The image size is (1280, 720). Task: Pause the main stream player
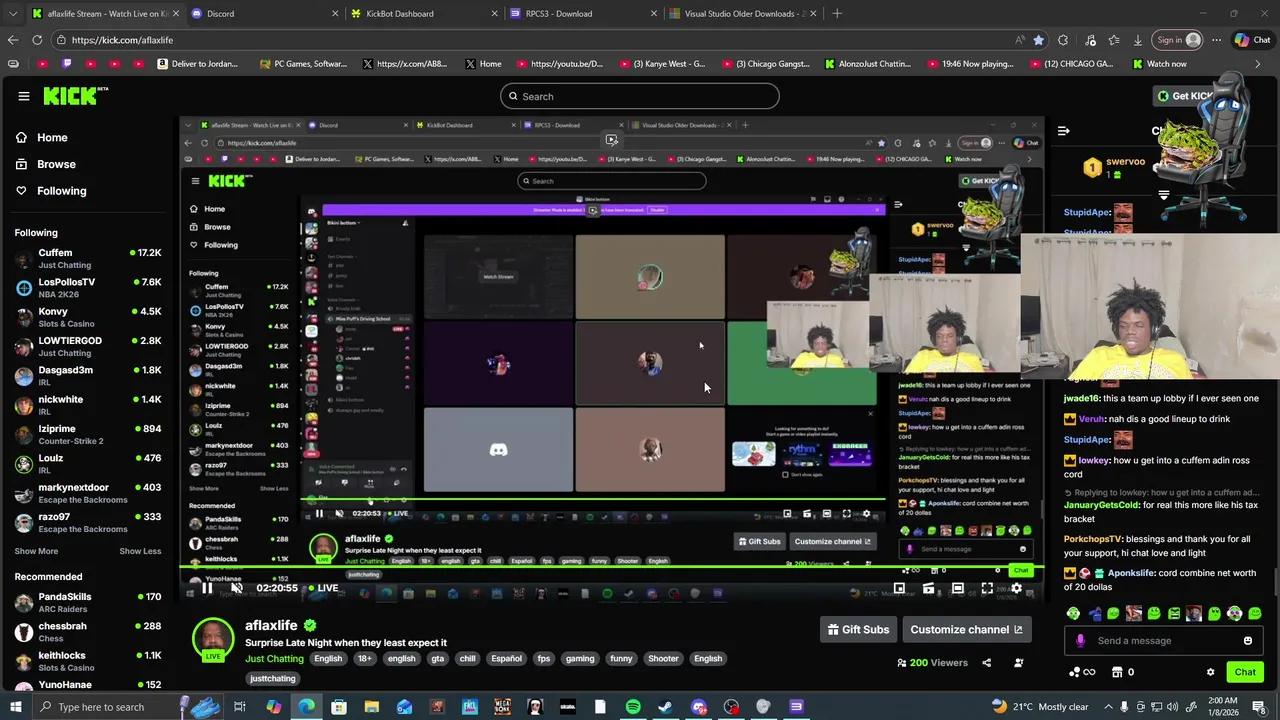point(207,588)
